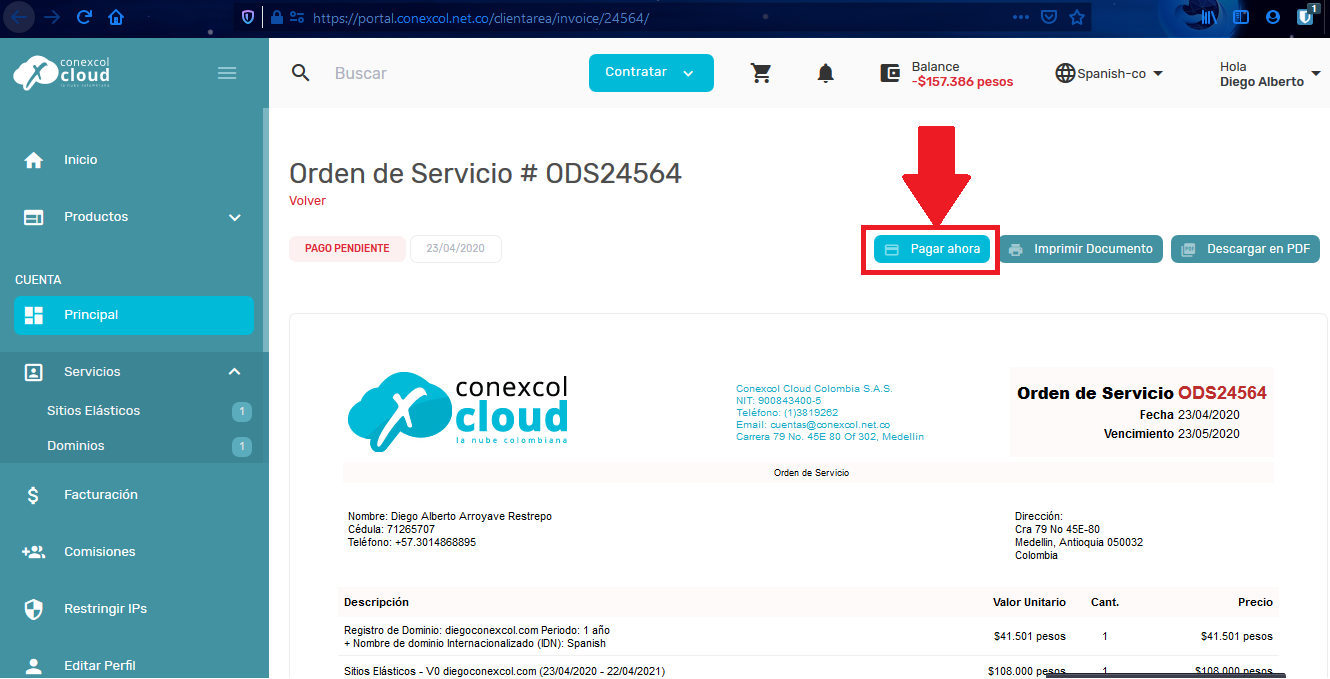The height and width of the screenshot is (679, 1330).
Task: Click the $41.501 pesos Precio cell
Action: pyautogui.click(x=1237, y=636)
